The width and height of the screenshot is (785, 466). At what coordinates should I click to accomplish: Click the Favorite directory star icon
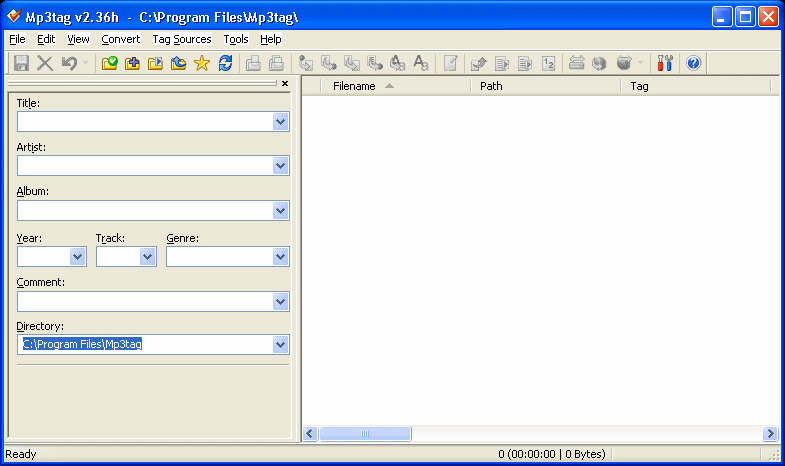coord(202,63)
